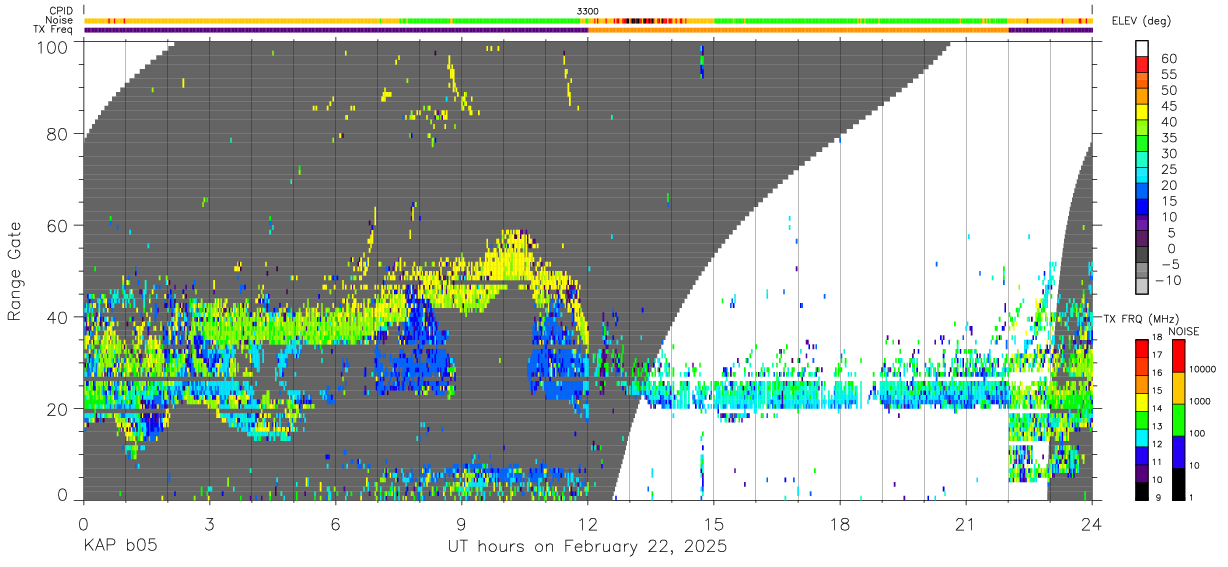Click the UT hours on February 22, 2025 title
1228x567 pixels.
pyautogui.click(x=587, y=547)
